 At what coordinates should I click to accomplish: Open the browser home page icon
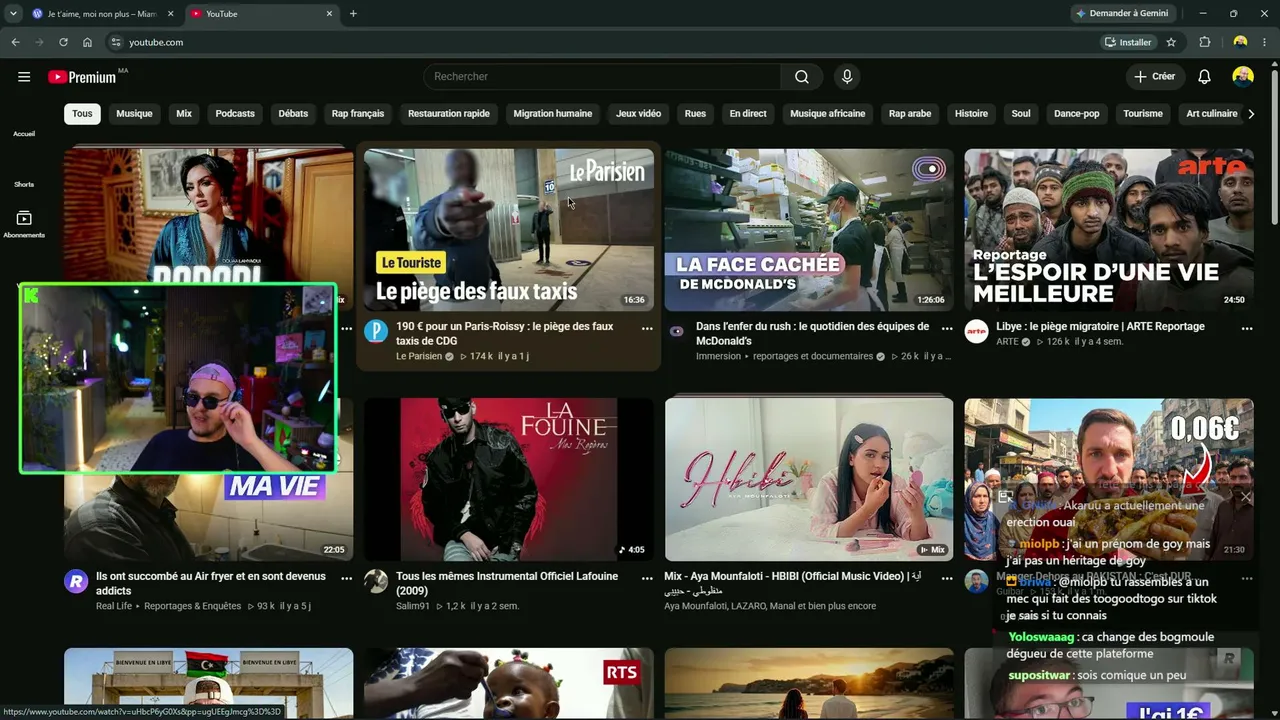pyautogui.click(x=87, y=42)
